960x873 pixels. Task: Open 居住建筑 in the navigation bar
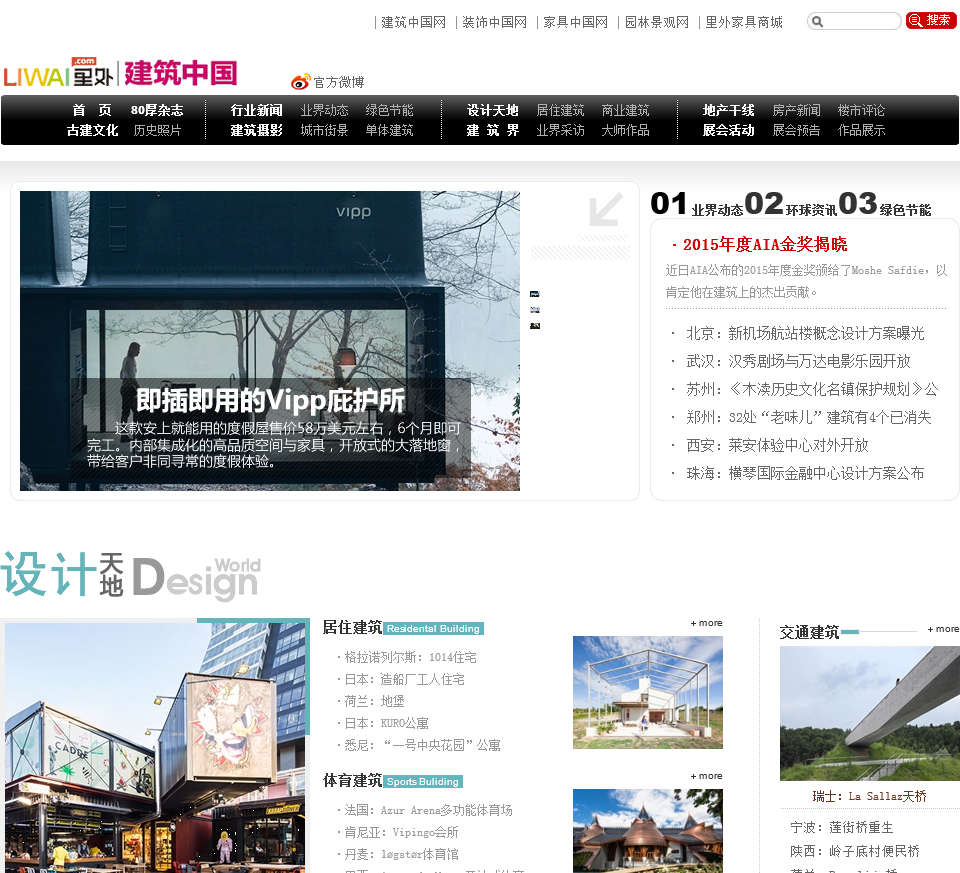click(560, 110)
